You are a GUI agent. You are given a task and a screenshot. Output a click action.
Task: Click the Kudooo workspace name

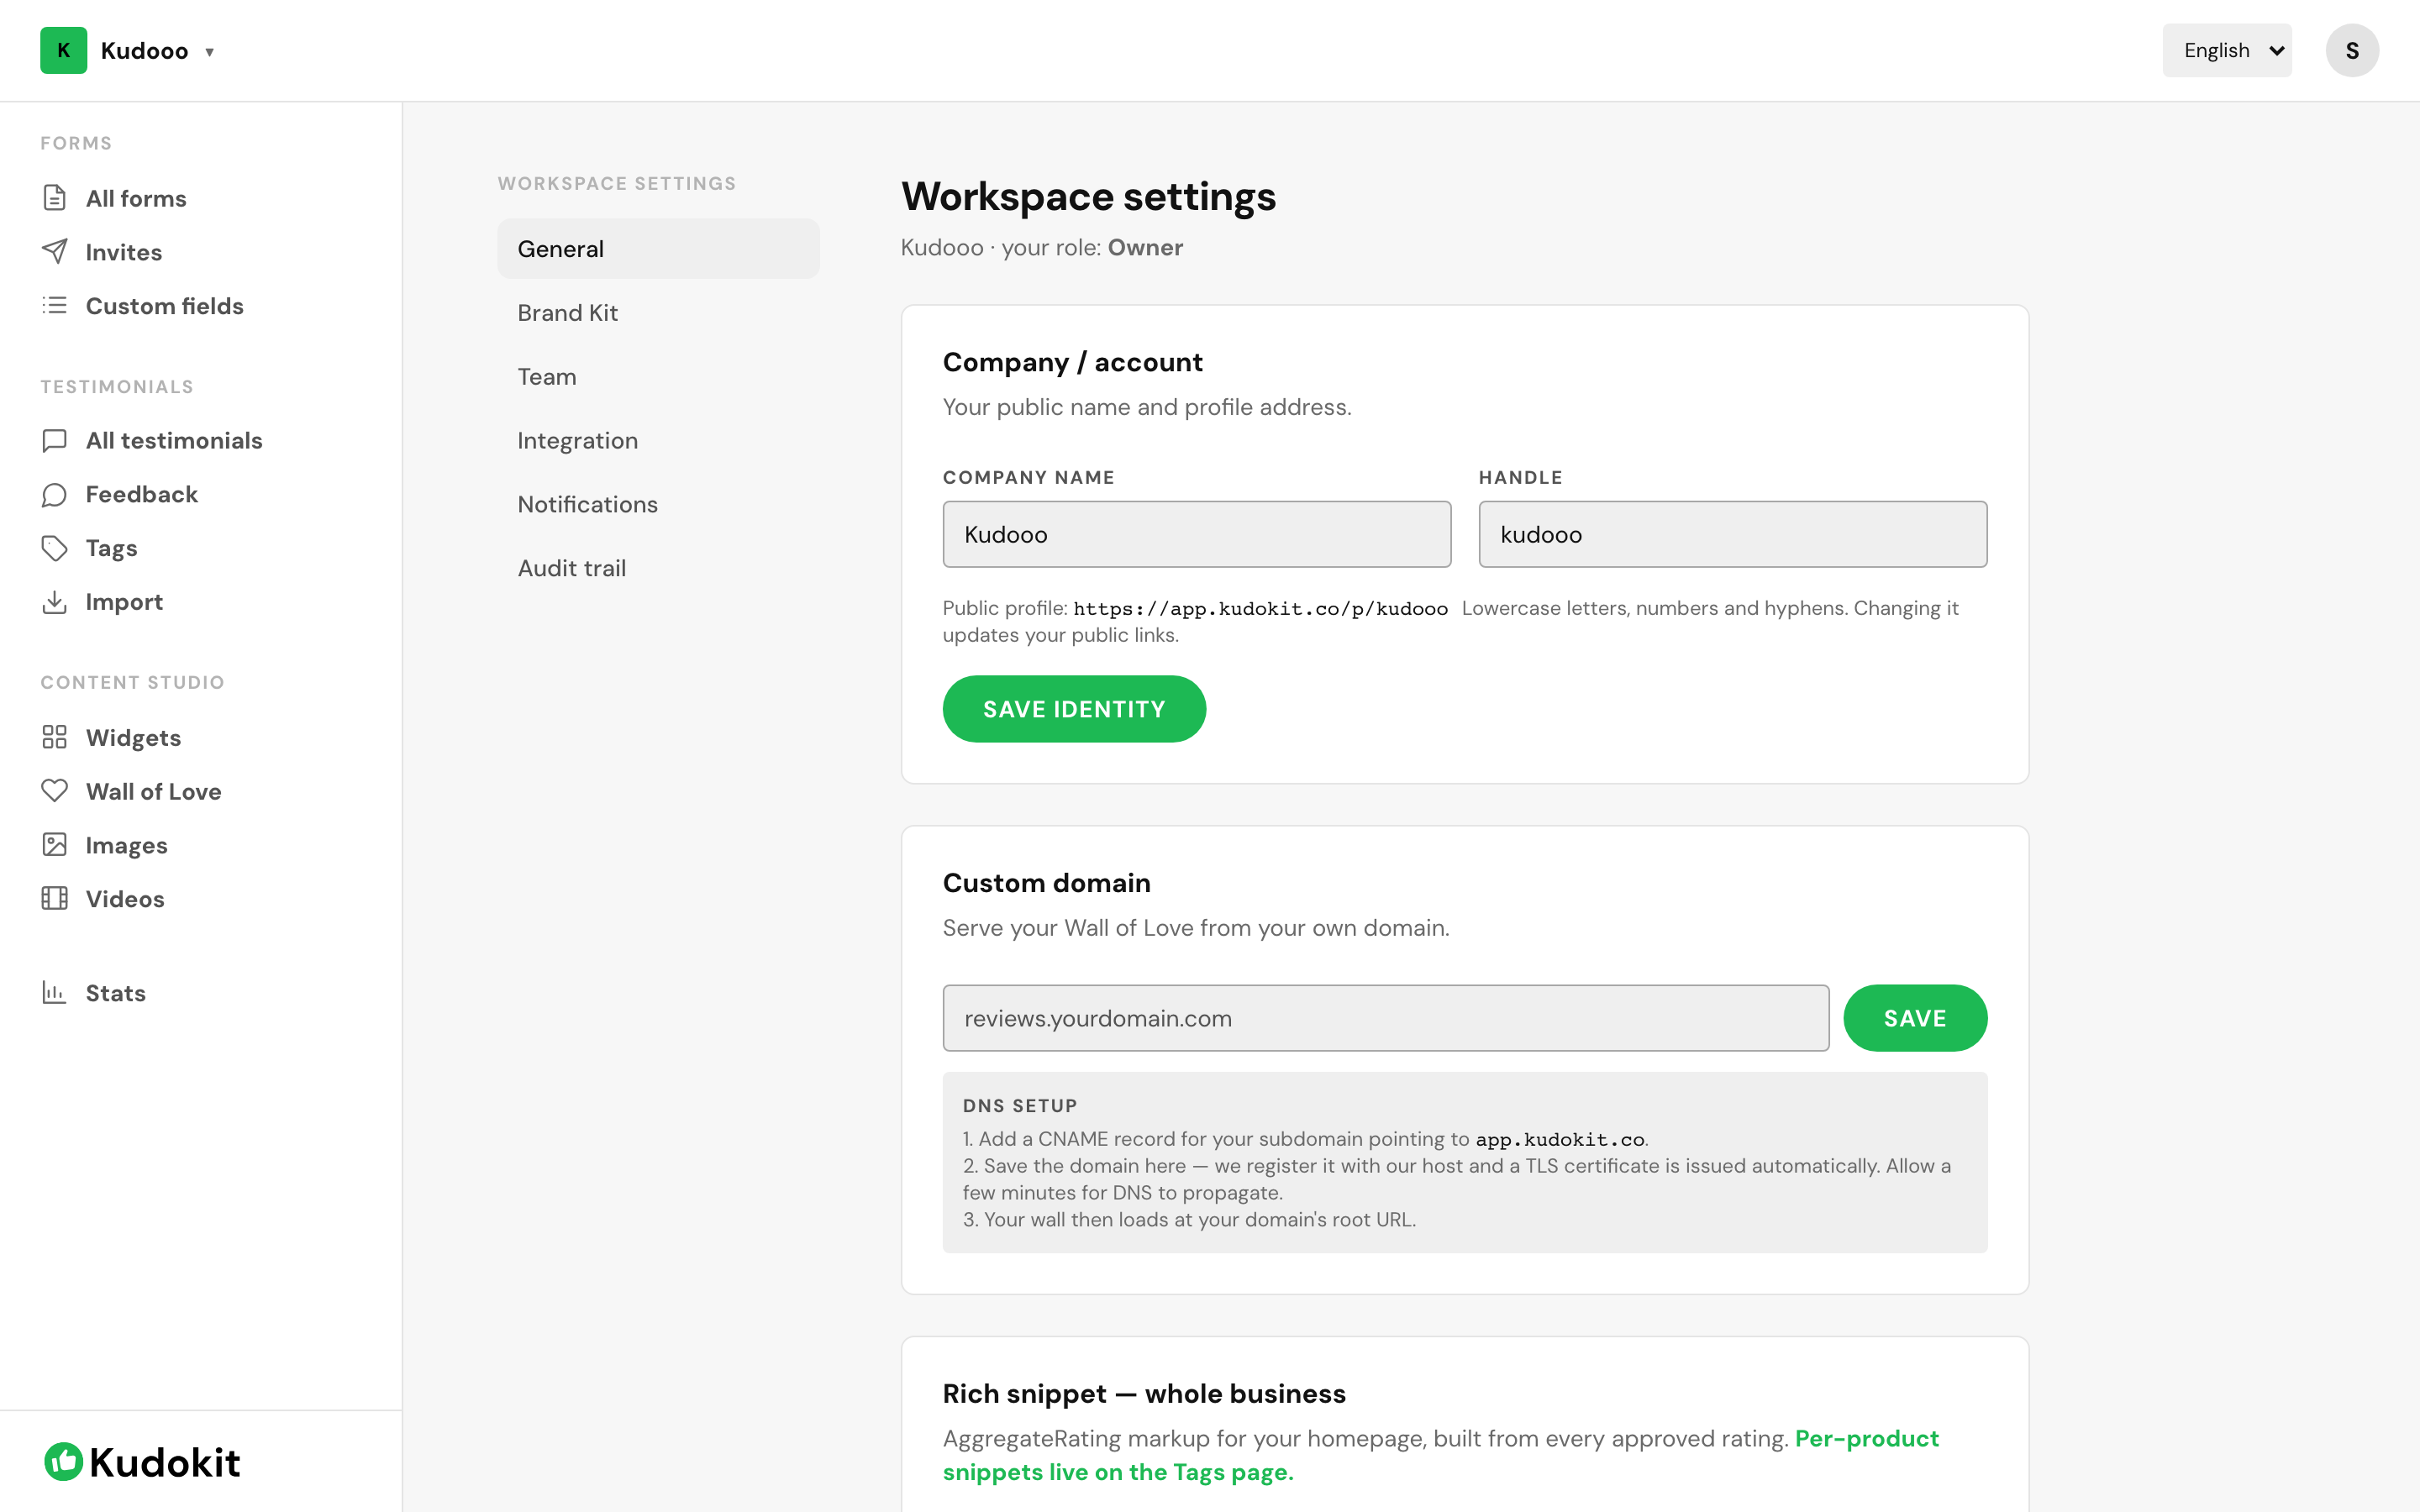[144, 51]
